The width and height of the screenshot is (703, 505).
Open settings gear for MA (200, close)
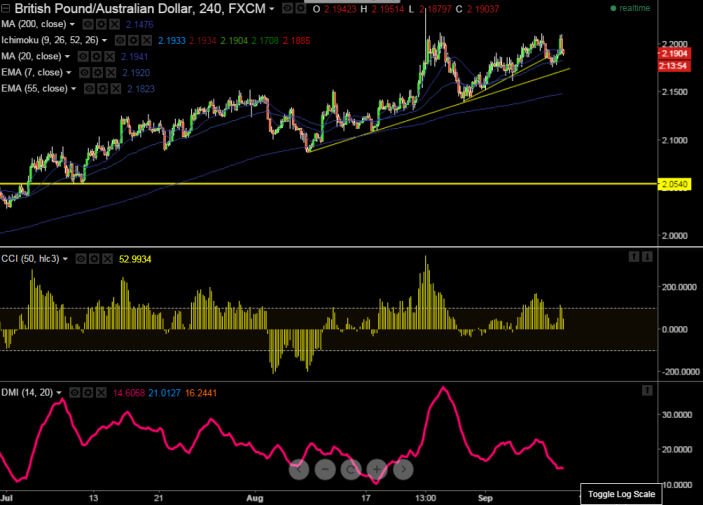click(x=101, y=24)
